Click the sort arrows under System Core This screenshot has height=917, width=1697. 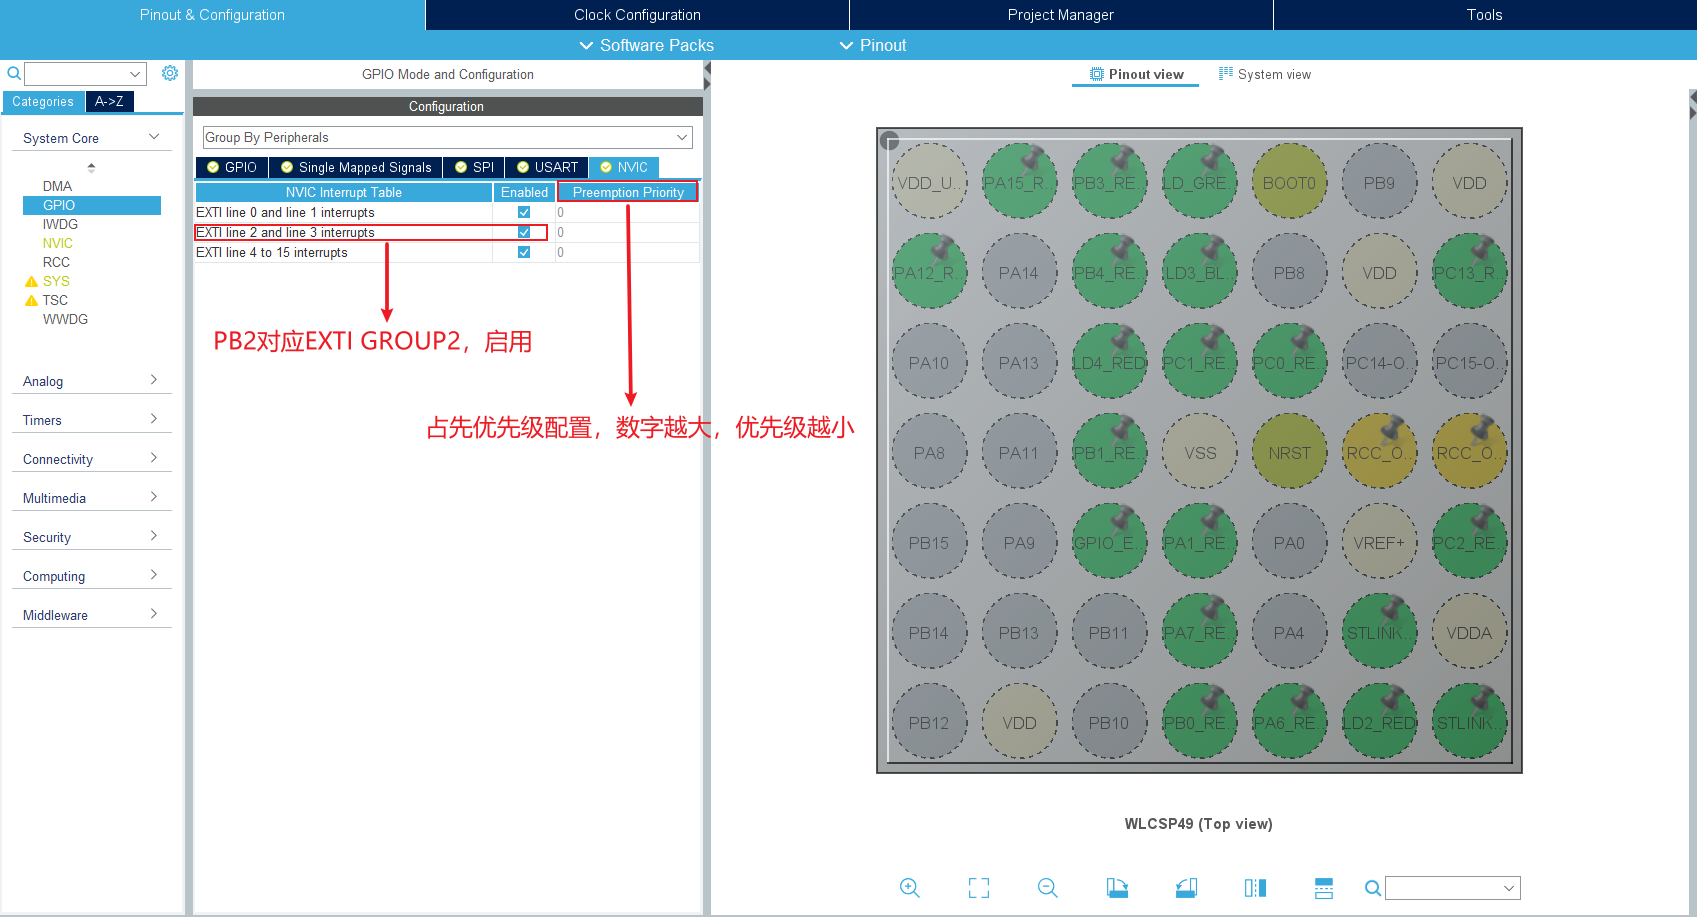[91, 167]
